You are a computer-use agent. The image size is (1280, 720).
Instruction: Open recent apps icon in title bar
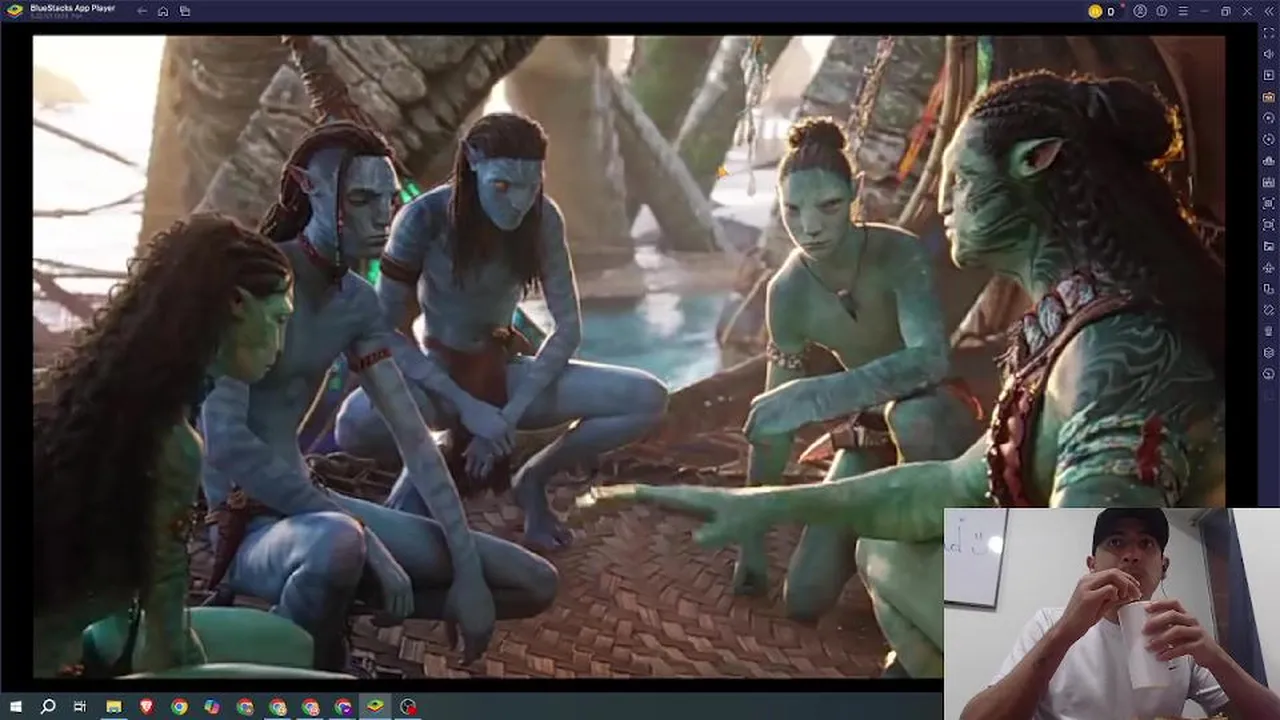185,11
